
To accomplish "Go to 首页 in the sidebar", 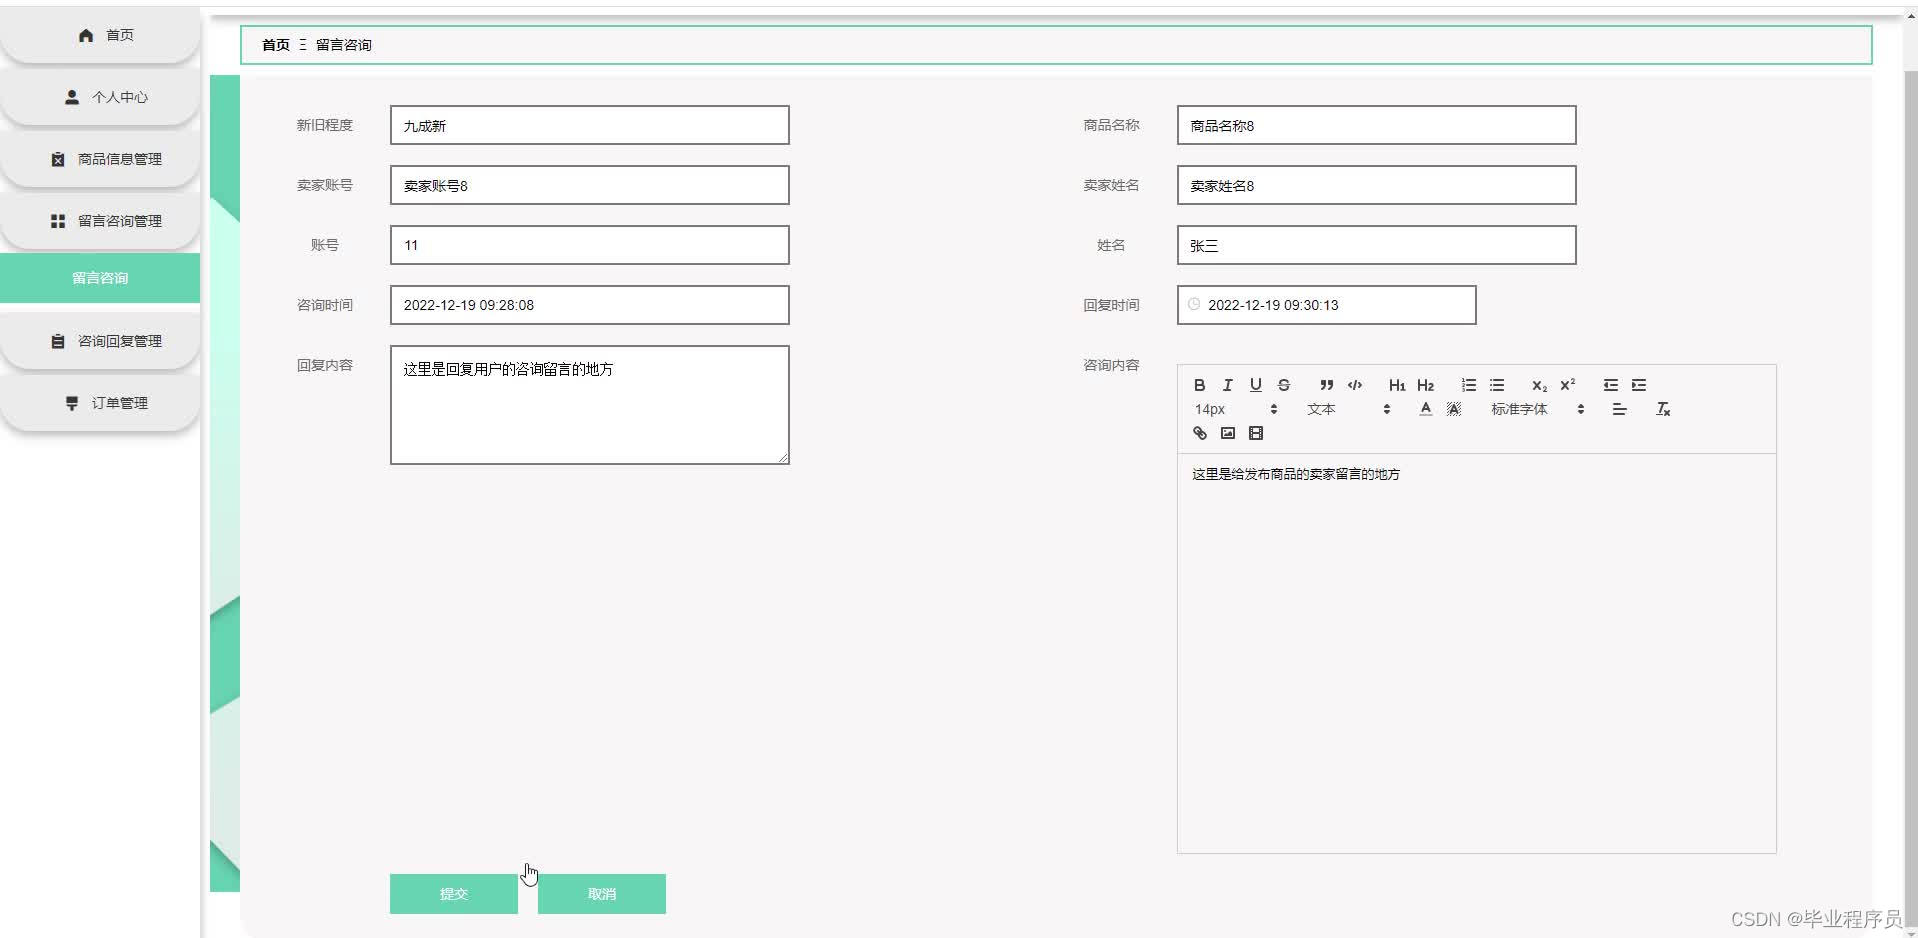I will 100,35.
